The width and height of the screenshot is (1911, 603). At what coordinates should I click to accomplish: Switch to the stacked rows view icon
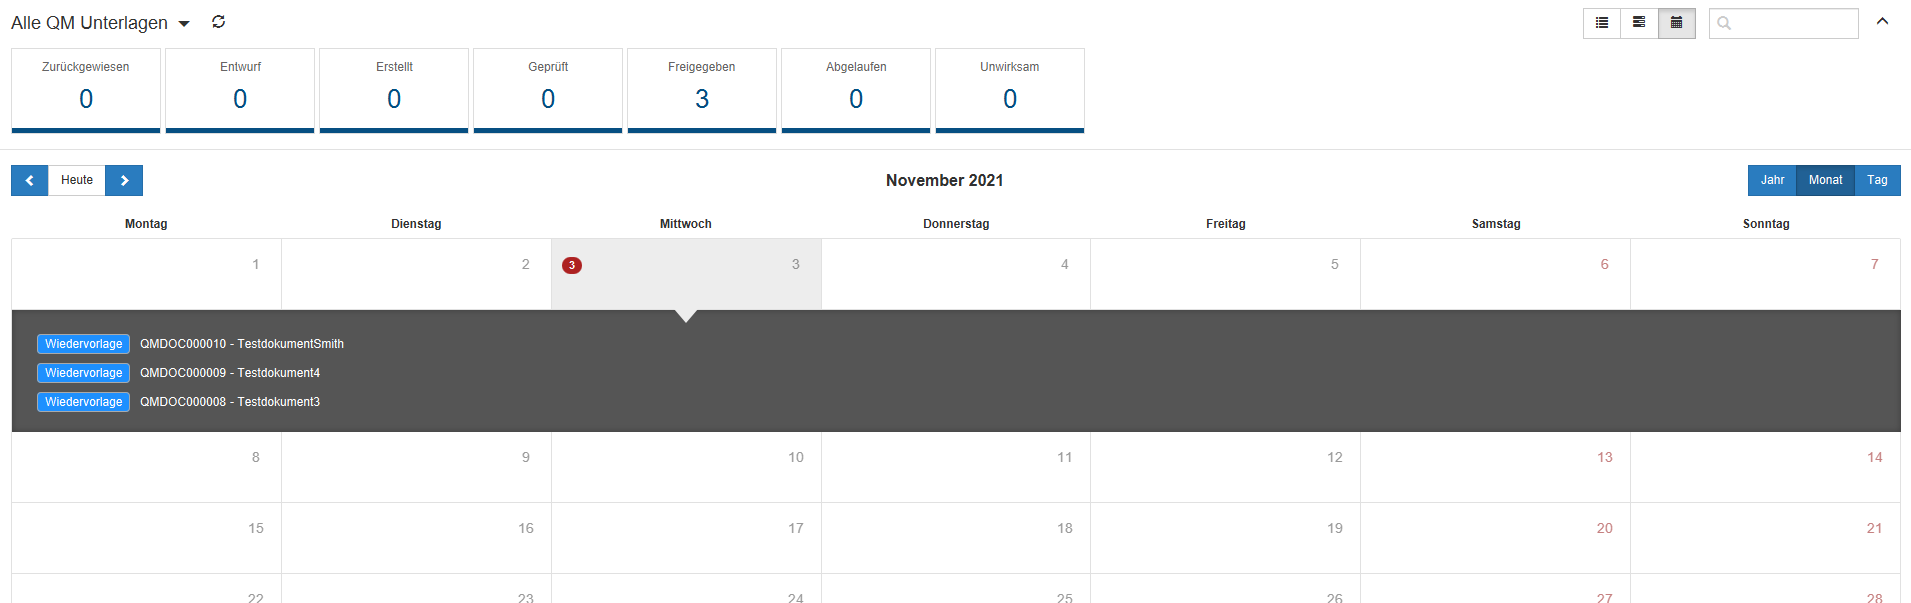click(1639, 23)
